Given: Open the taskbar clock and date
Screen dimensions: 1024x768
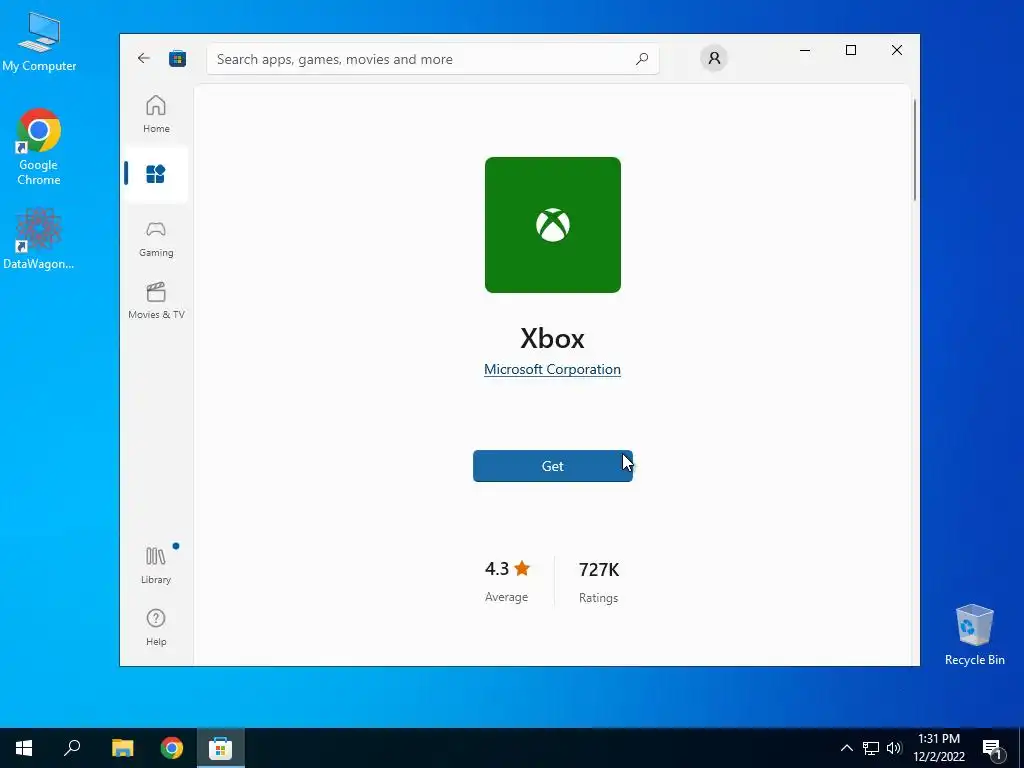Looking at the screenshot, I should tap(939, 748).
